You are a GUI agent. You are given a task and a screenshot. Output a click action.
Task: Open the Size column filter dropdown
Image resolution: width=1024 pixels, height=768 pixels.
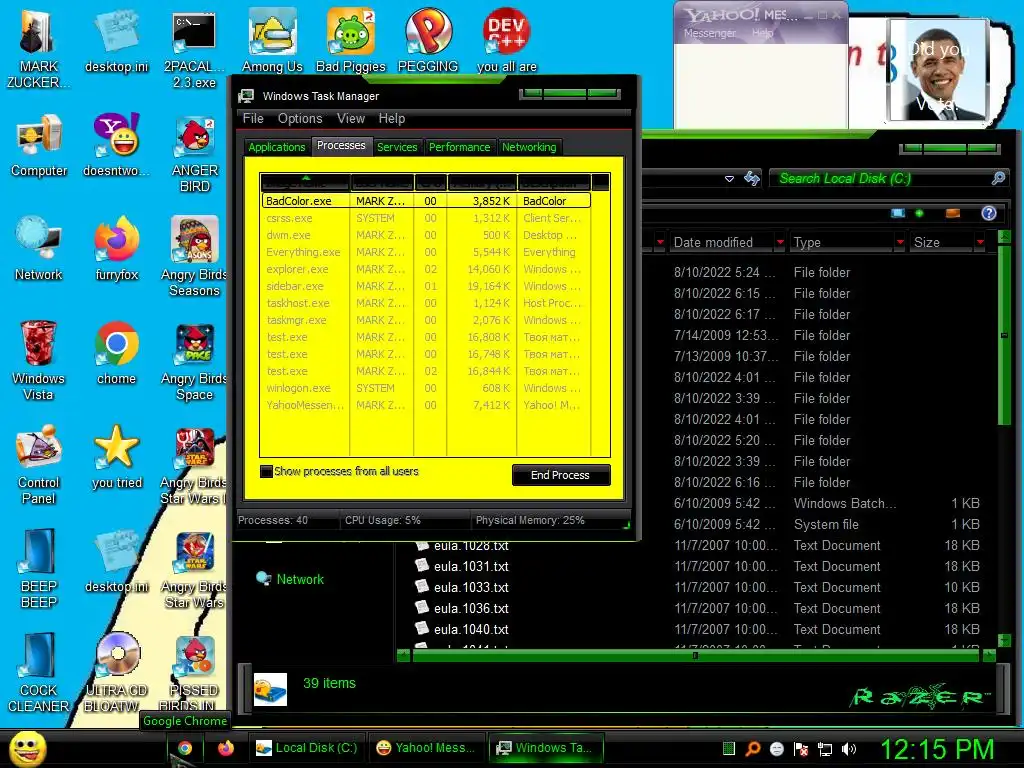(x=980, y=242)
